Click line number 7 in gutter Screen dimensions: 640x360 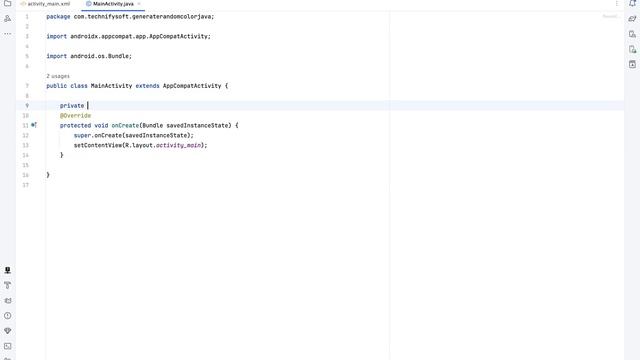click(27, 86)
